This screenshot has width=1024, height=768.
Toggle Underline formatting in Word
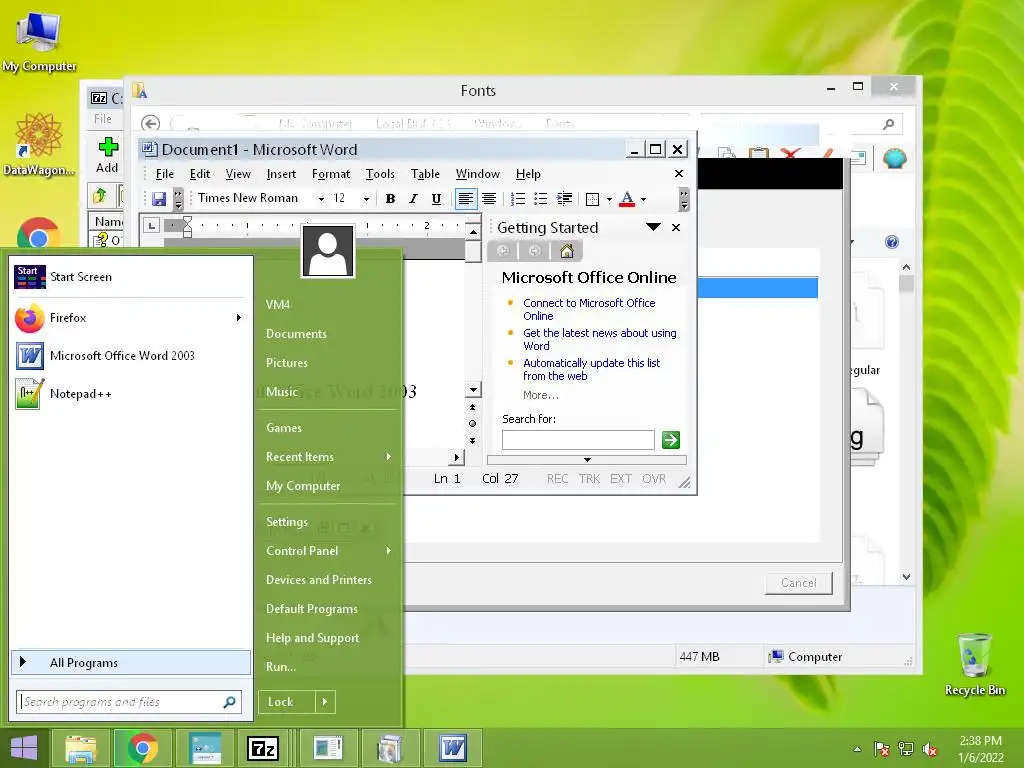pos(436,199)
